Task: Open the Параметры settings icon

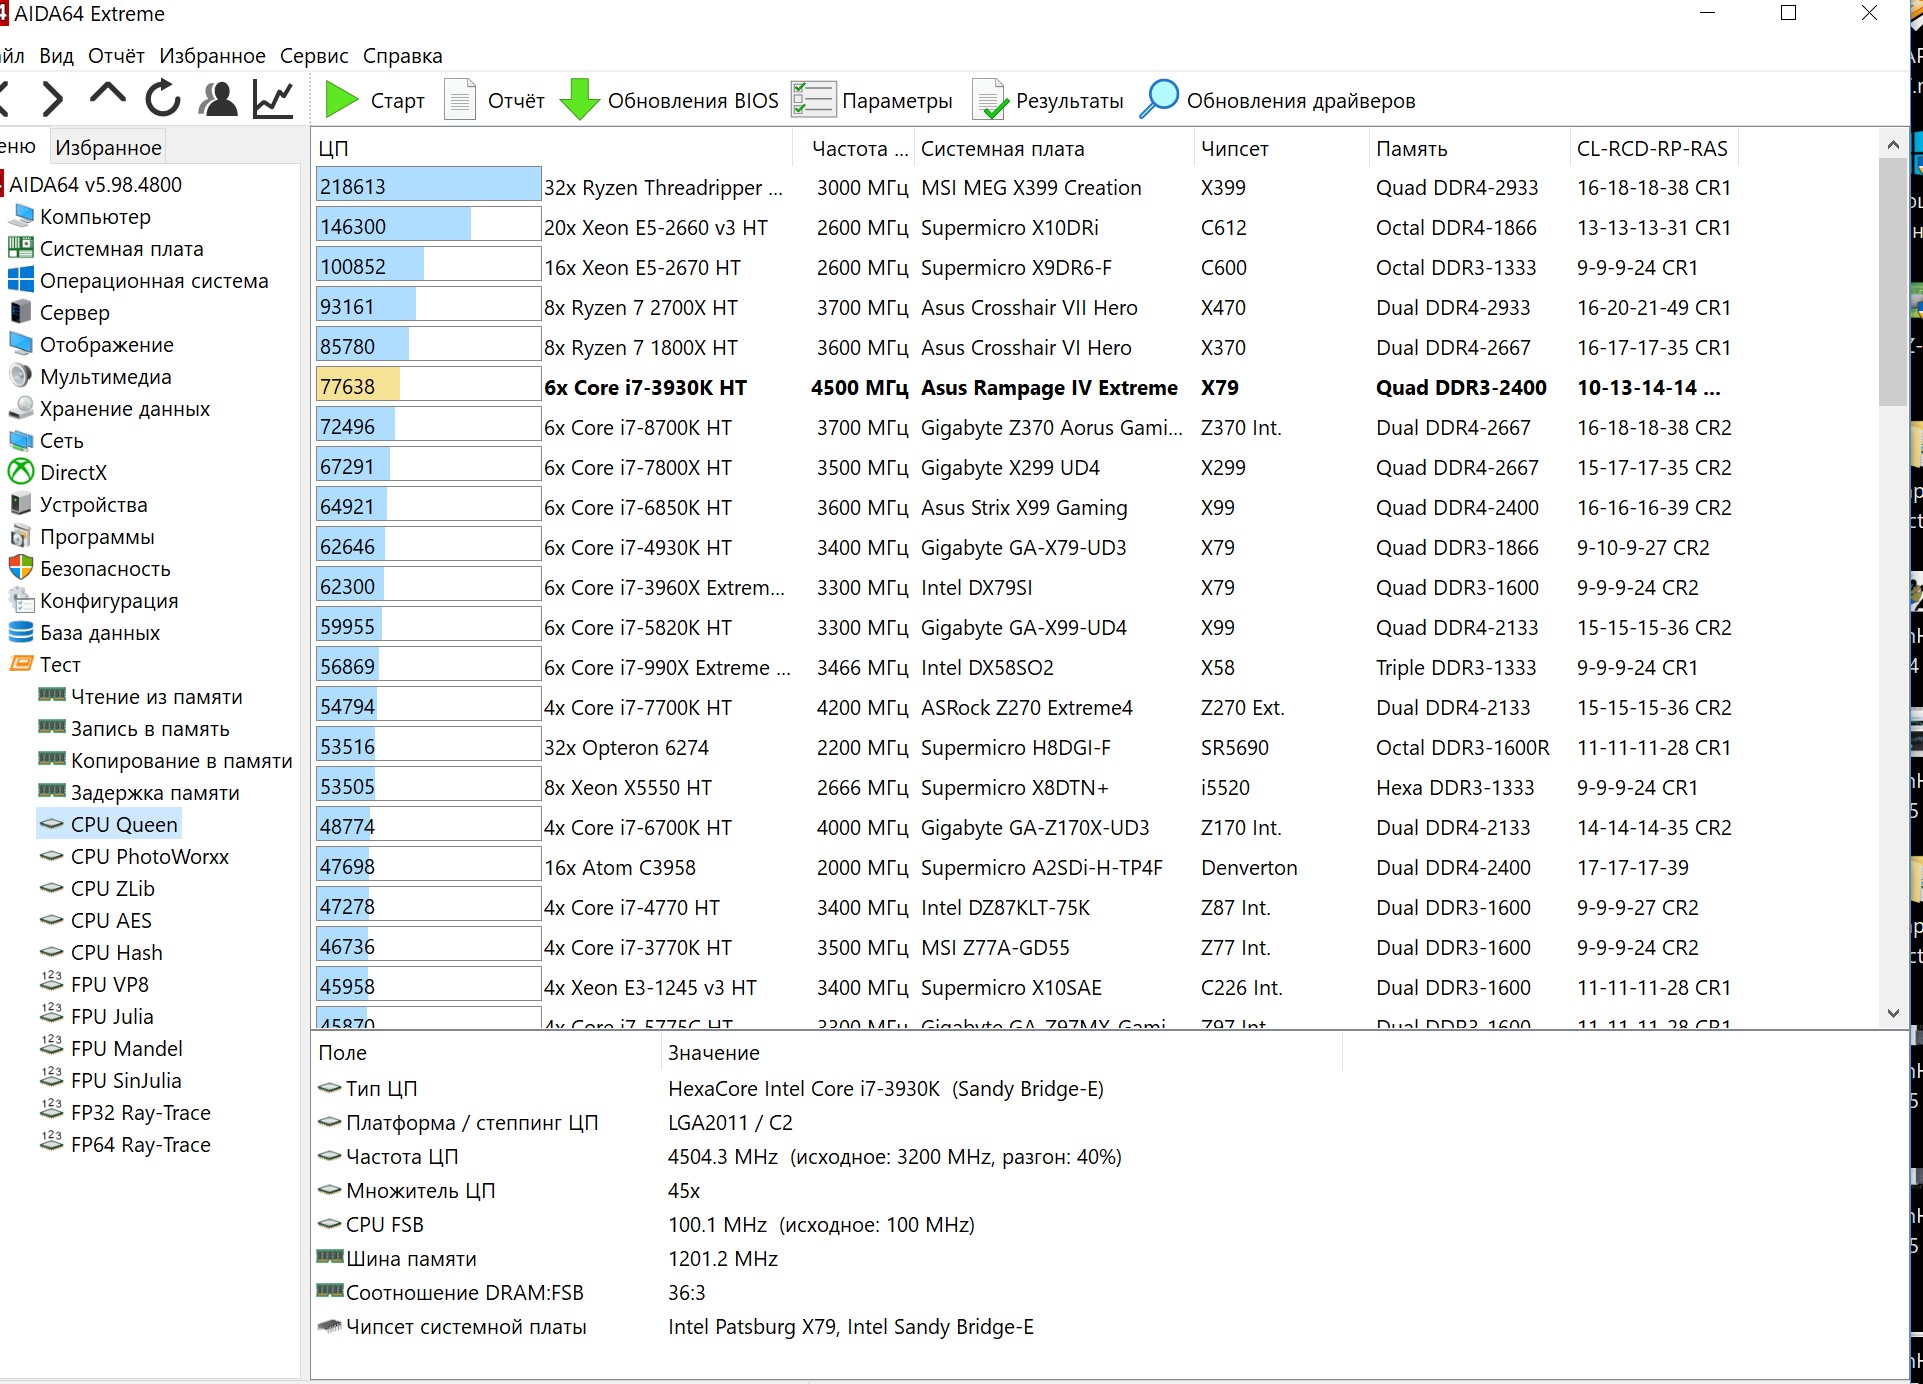Action: pos(813,100)
